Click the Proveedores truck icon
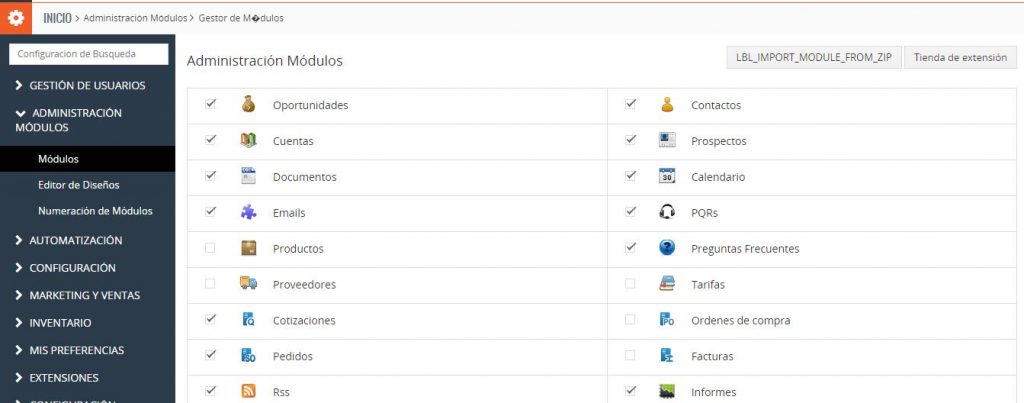This screenshot has width=1024, height=403. (x=249, y=284)
